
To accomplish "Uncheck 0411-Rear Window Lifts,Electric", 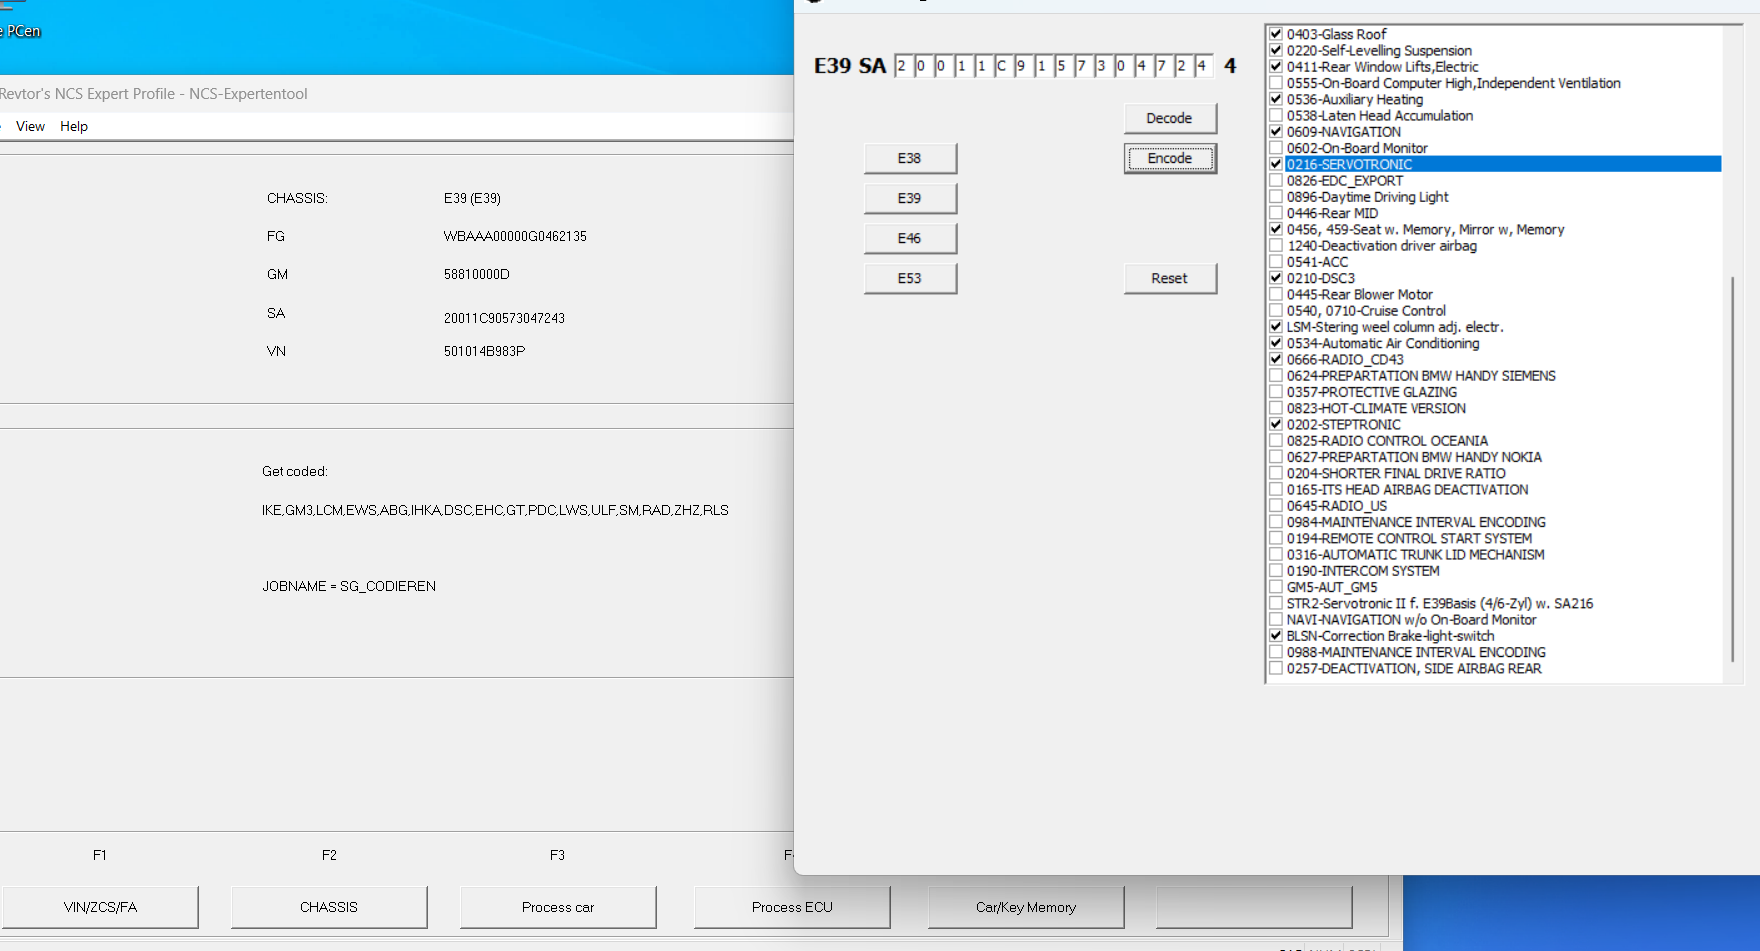I will pos(1276,67).
